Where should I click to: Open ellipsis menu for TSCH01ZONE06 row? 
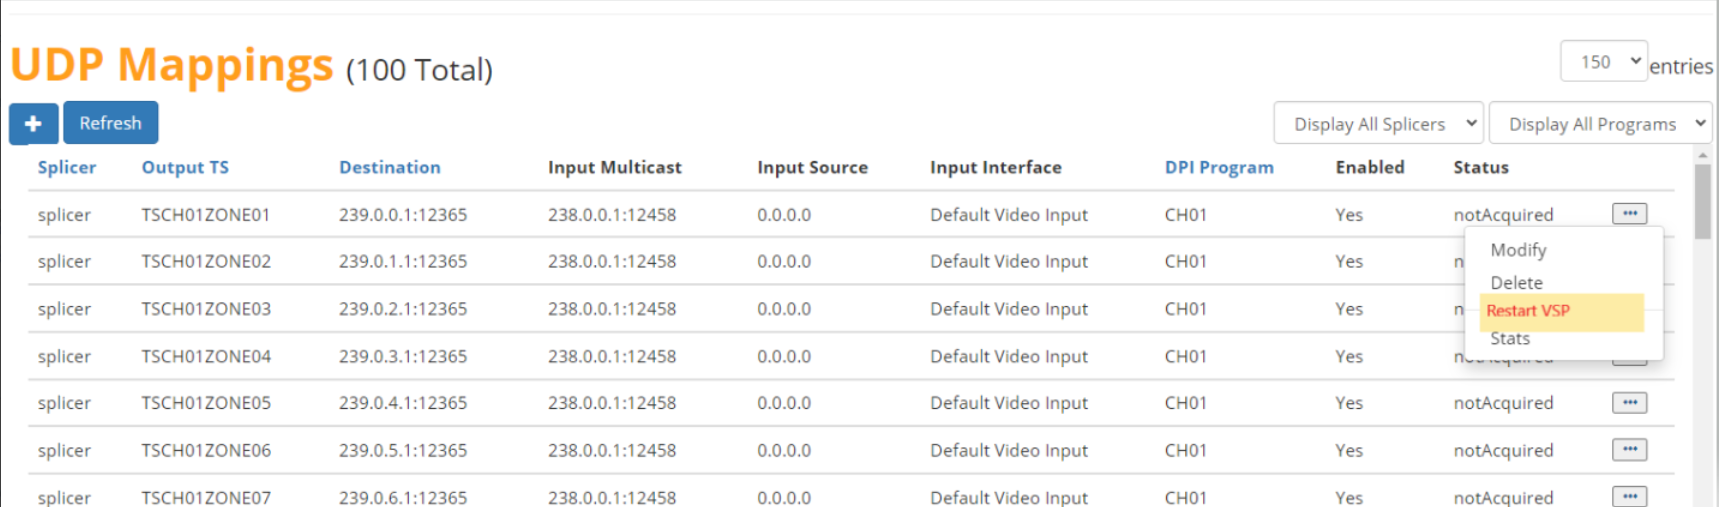[x=1629, y=449]
